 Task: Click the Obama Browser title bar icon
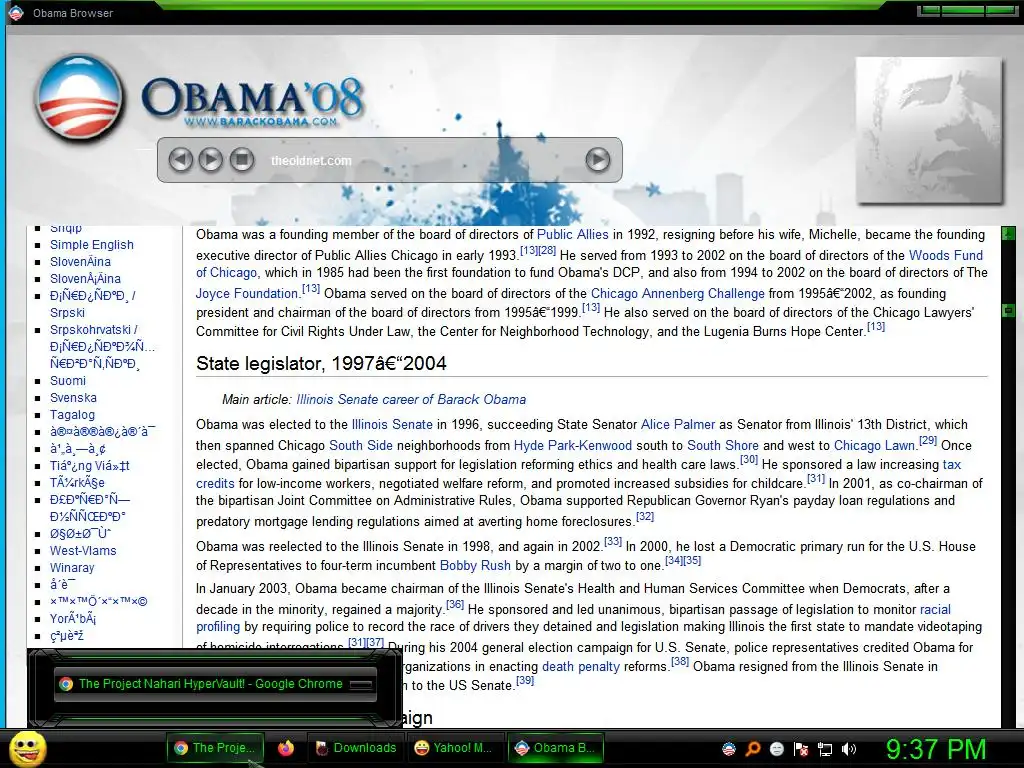tap(16, 12)
